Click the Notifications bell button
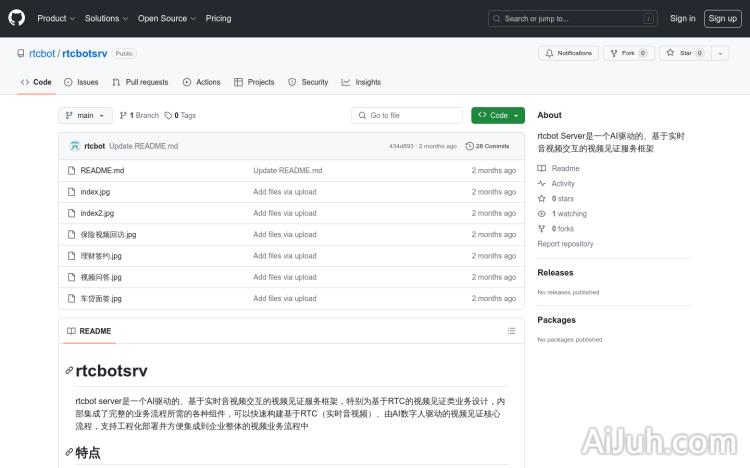 (568, 53)
